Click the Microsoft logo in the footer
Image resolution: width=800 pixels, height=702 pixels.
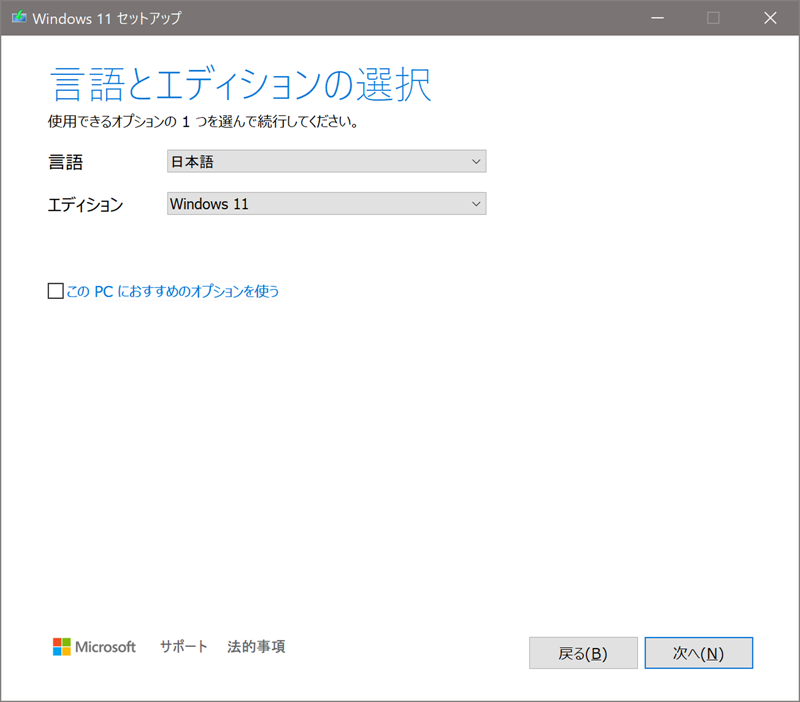pyautogui.click(x=94, y=647)
